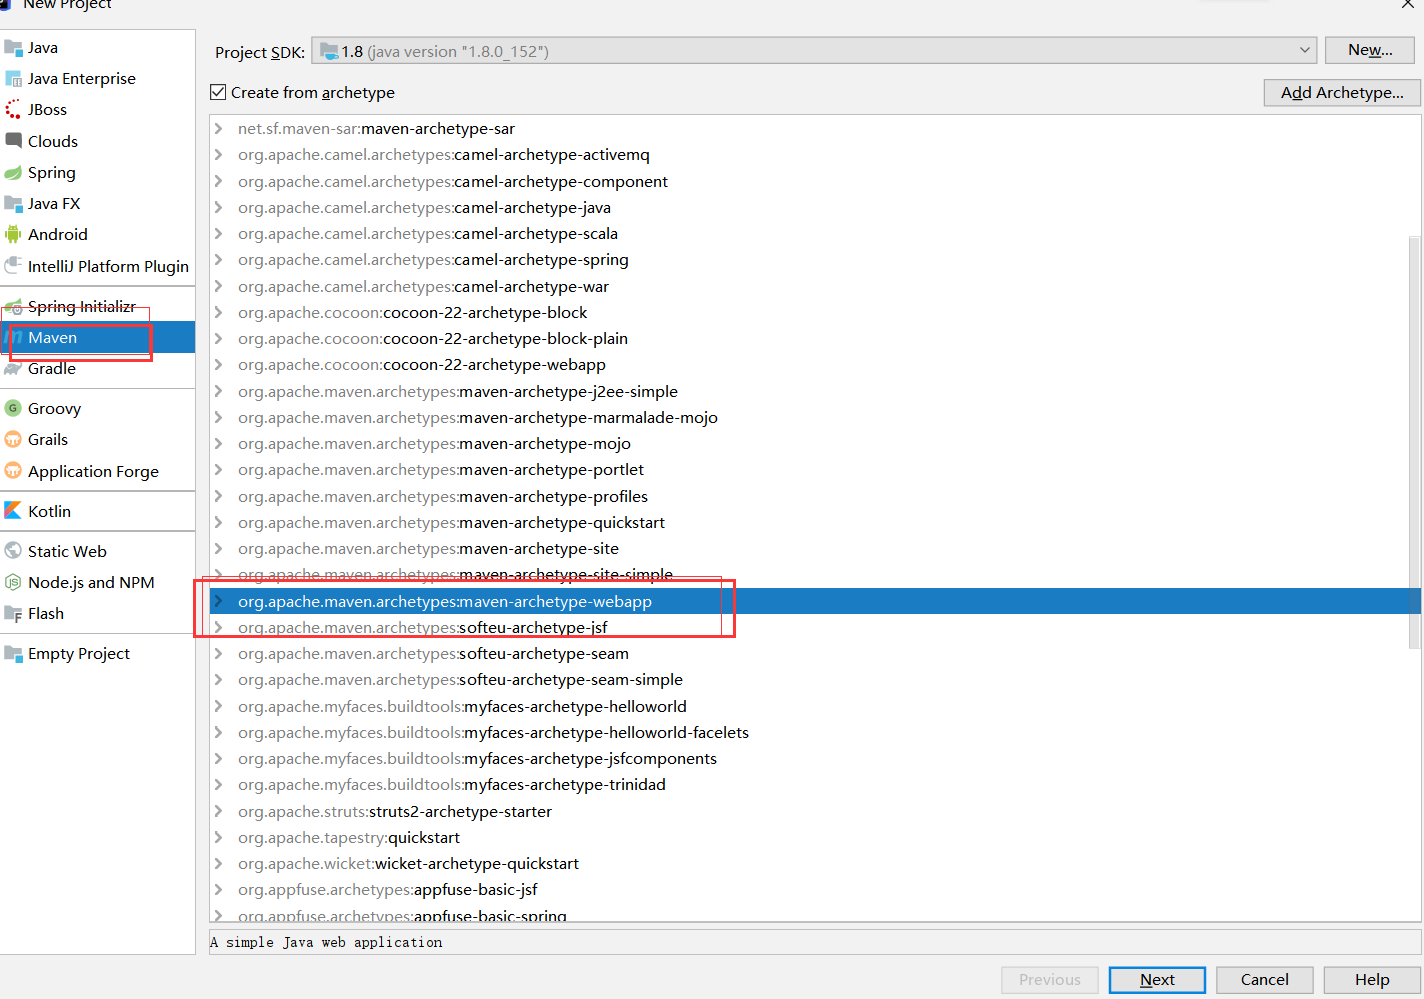Select myfaces-archetype-jsfcomponents archetype
The width and height of the screenshot is (1424, 999).
(477, 759)
